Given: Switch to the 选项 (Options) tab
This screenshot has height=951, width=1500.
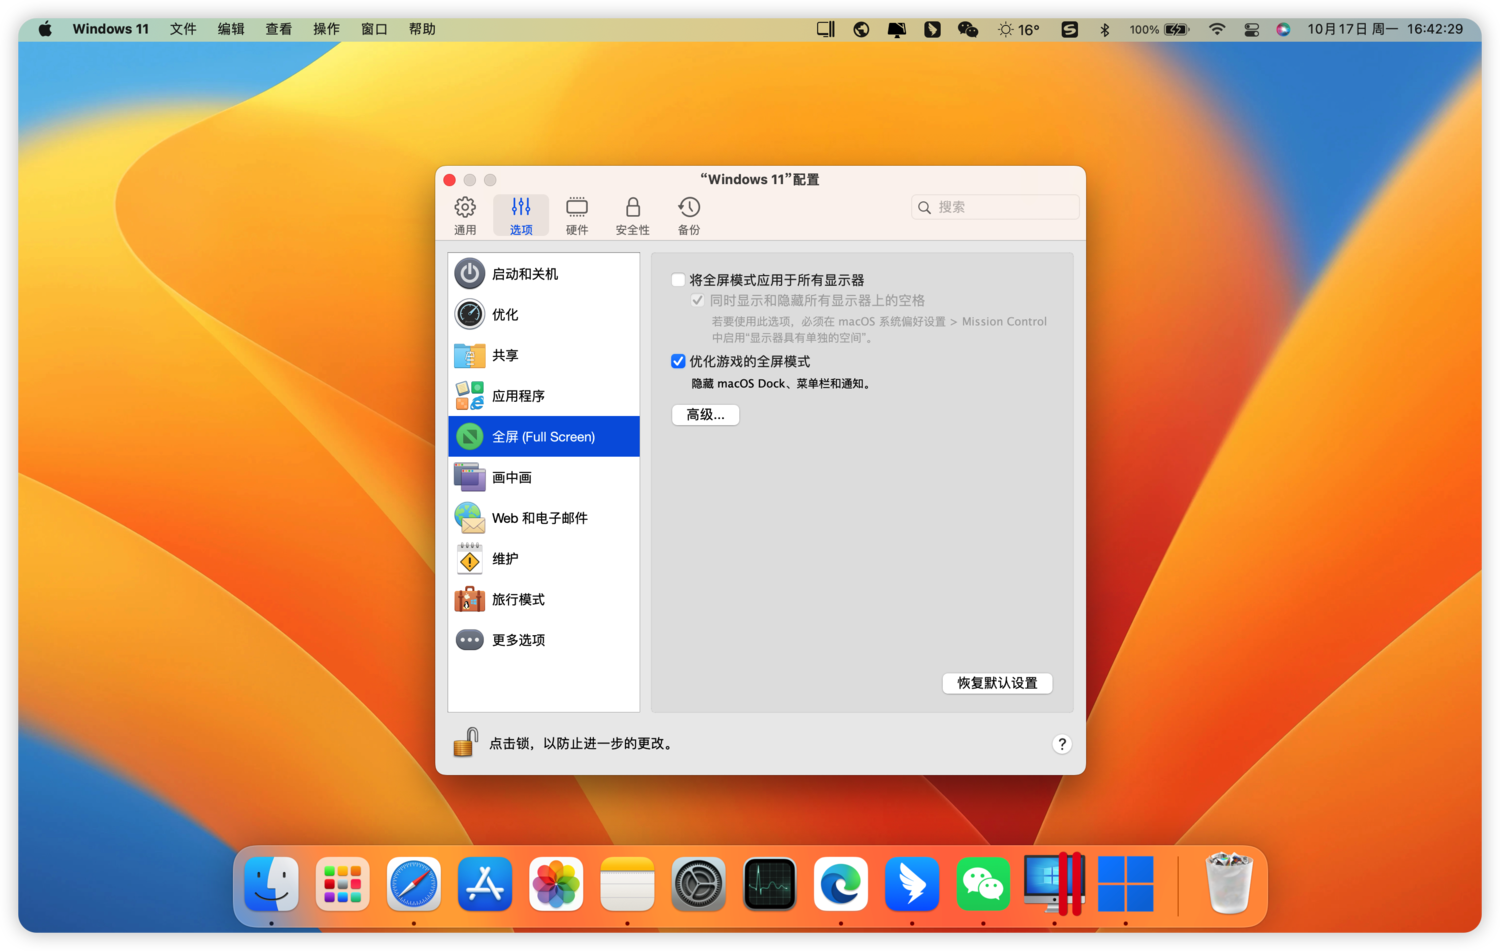Looking at the screenshot, I should 521,215.
